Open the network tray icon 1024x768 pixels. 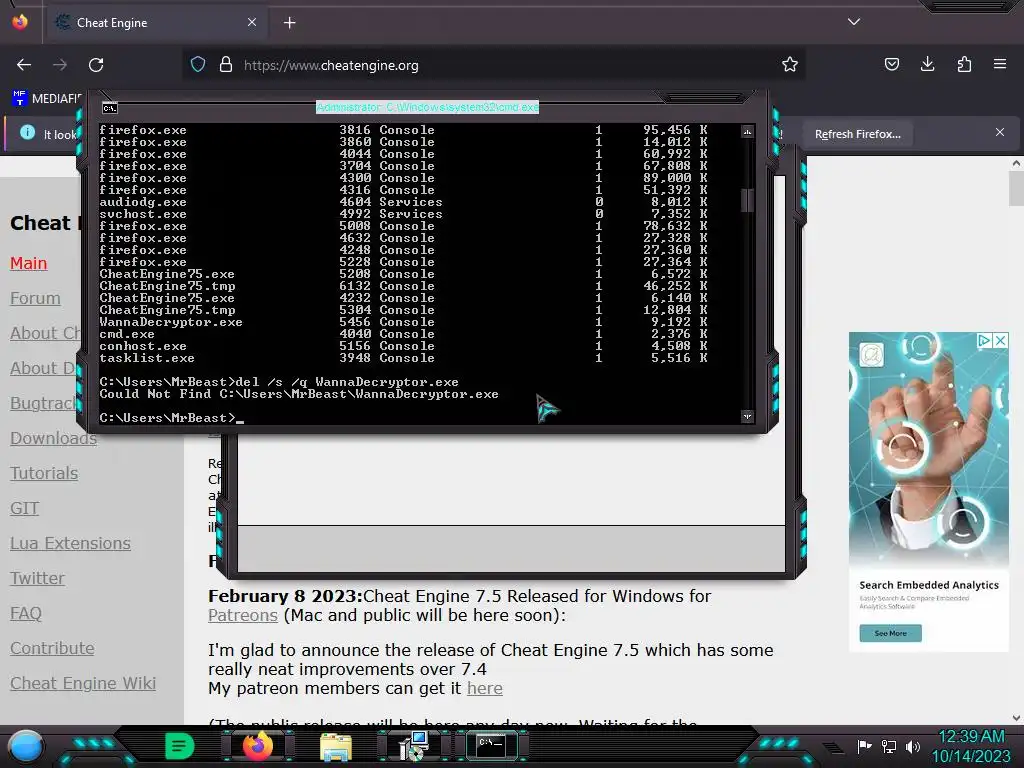click(x=889, y=746)
